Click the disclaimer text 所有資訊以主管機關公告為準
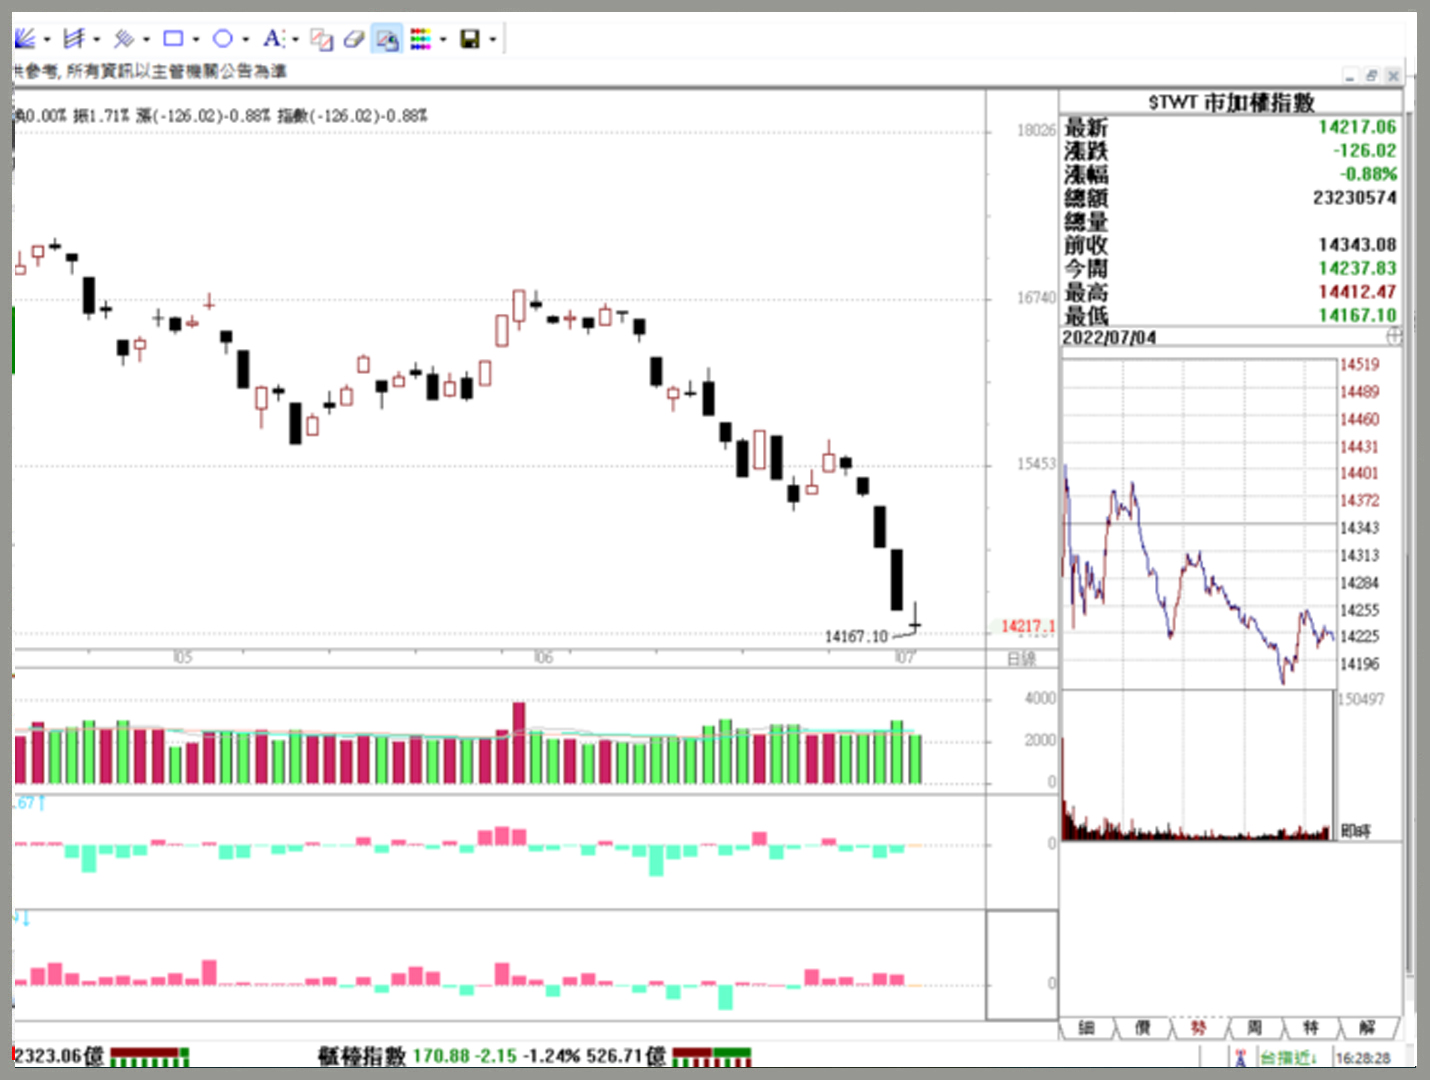This screenshot has width=1430, height=1080. click(177, 71)
